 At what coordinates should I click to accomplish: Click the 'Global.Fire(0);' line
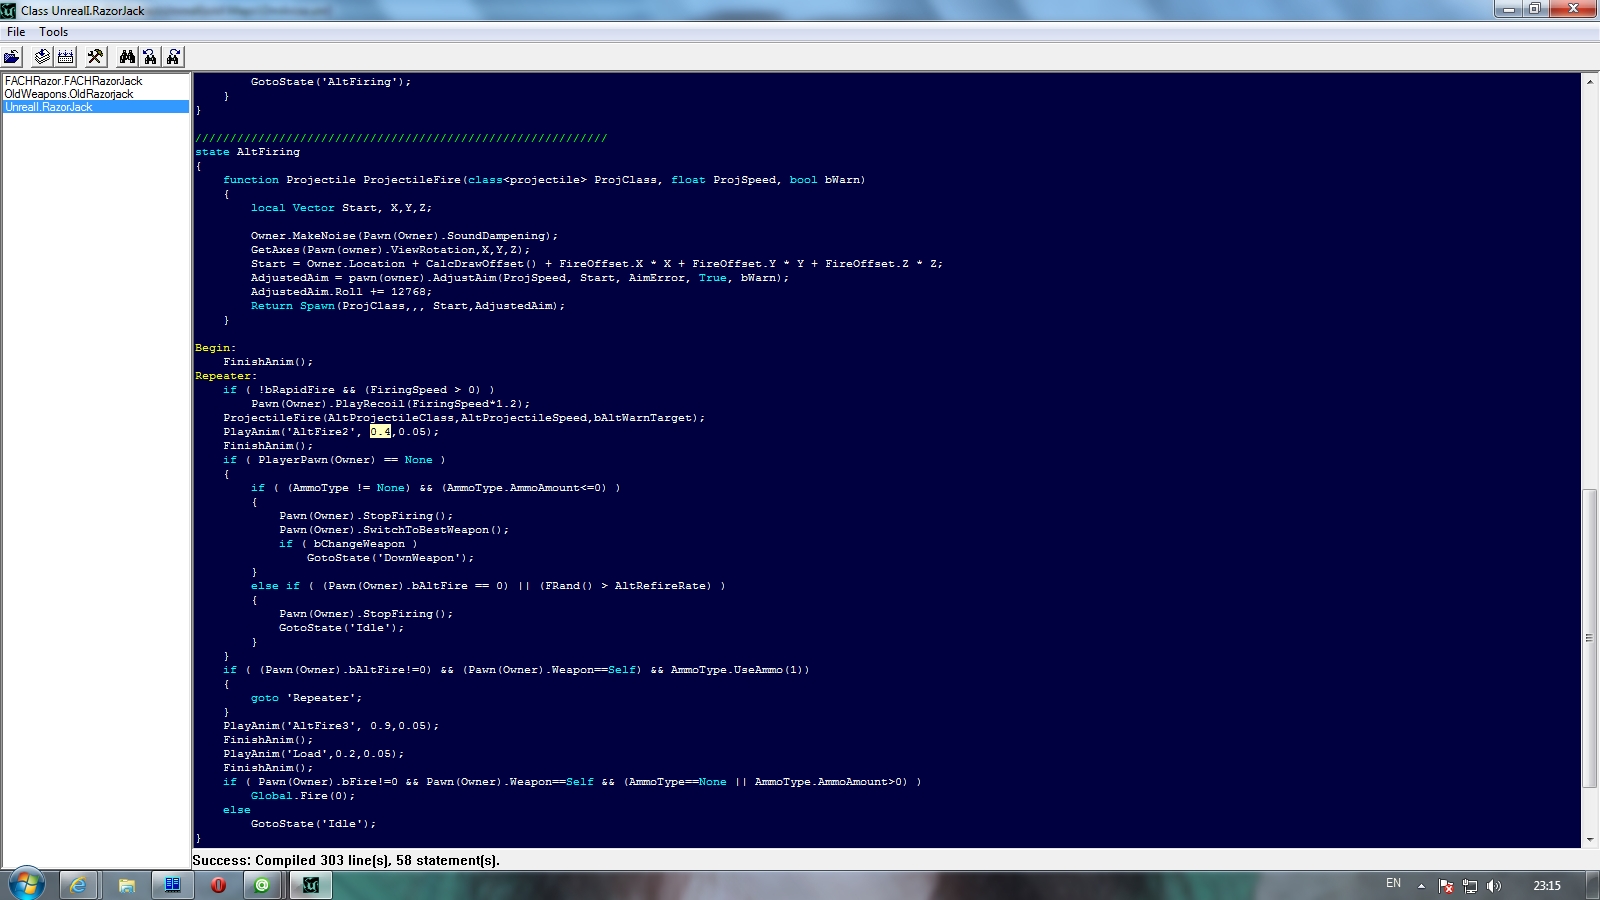pos(303,796)
